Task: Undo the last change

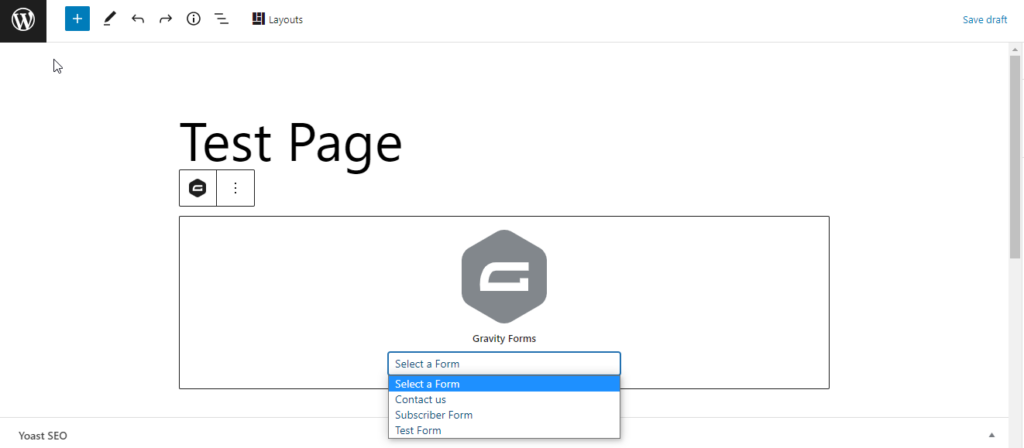Action: (x=137, y=19)
